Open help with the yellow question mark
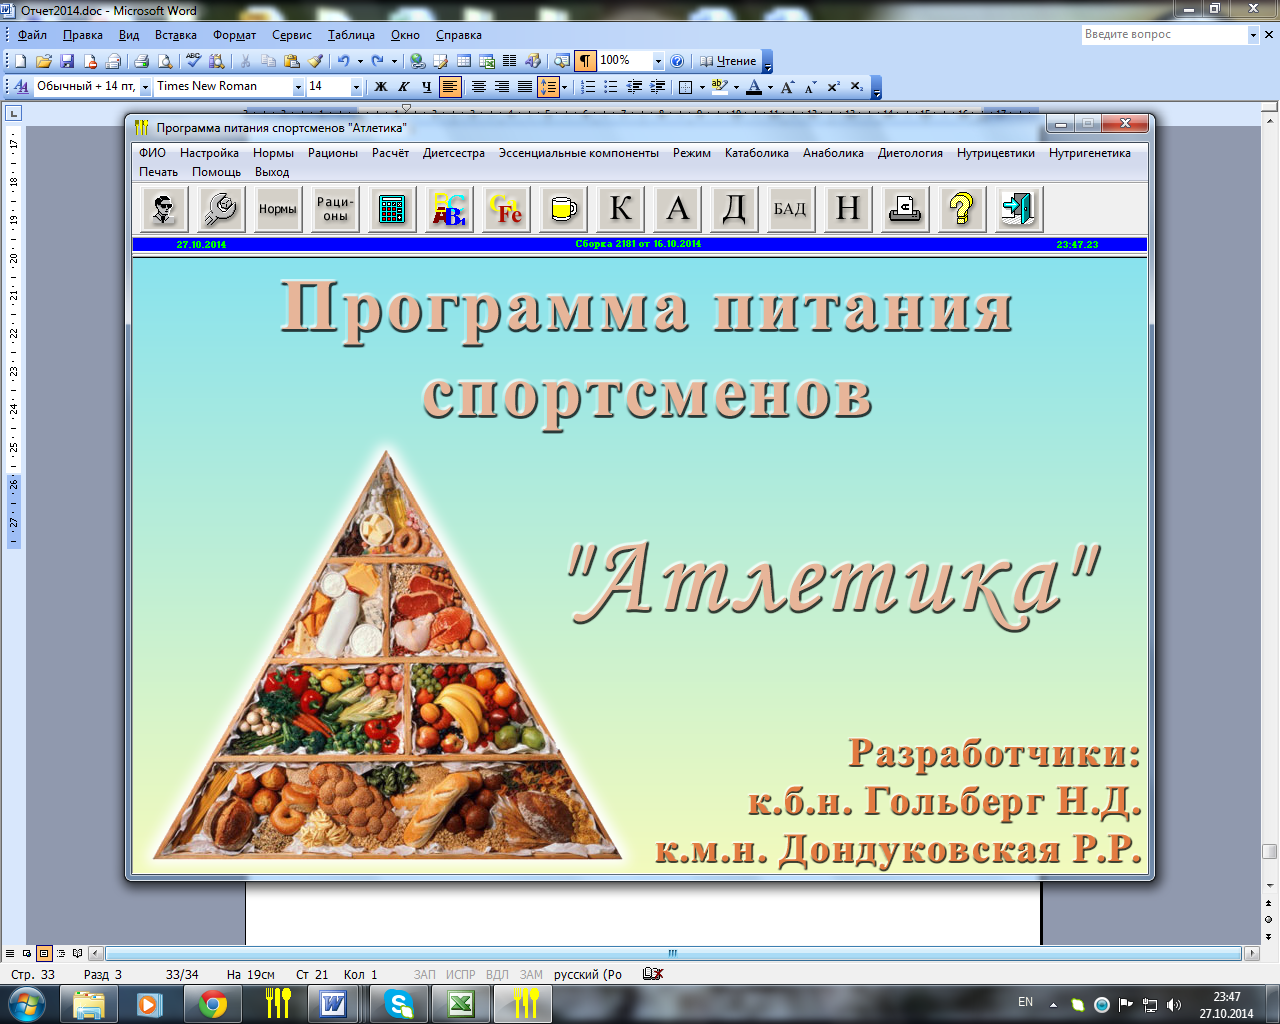This screenshot has width=1280, height=1024. (x=962, y=209)
